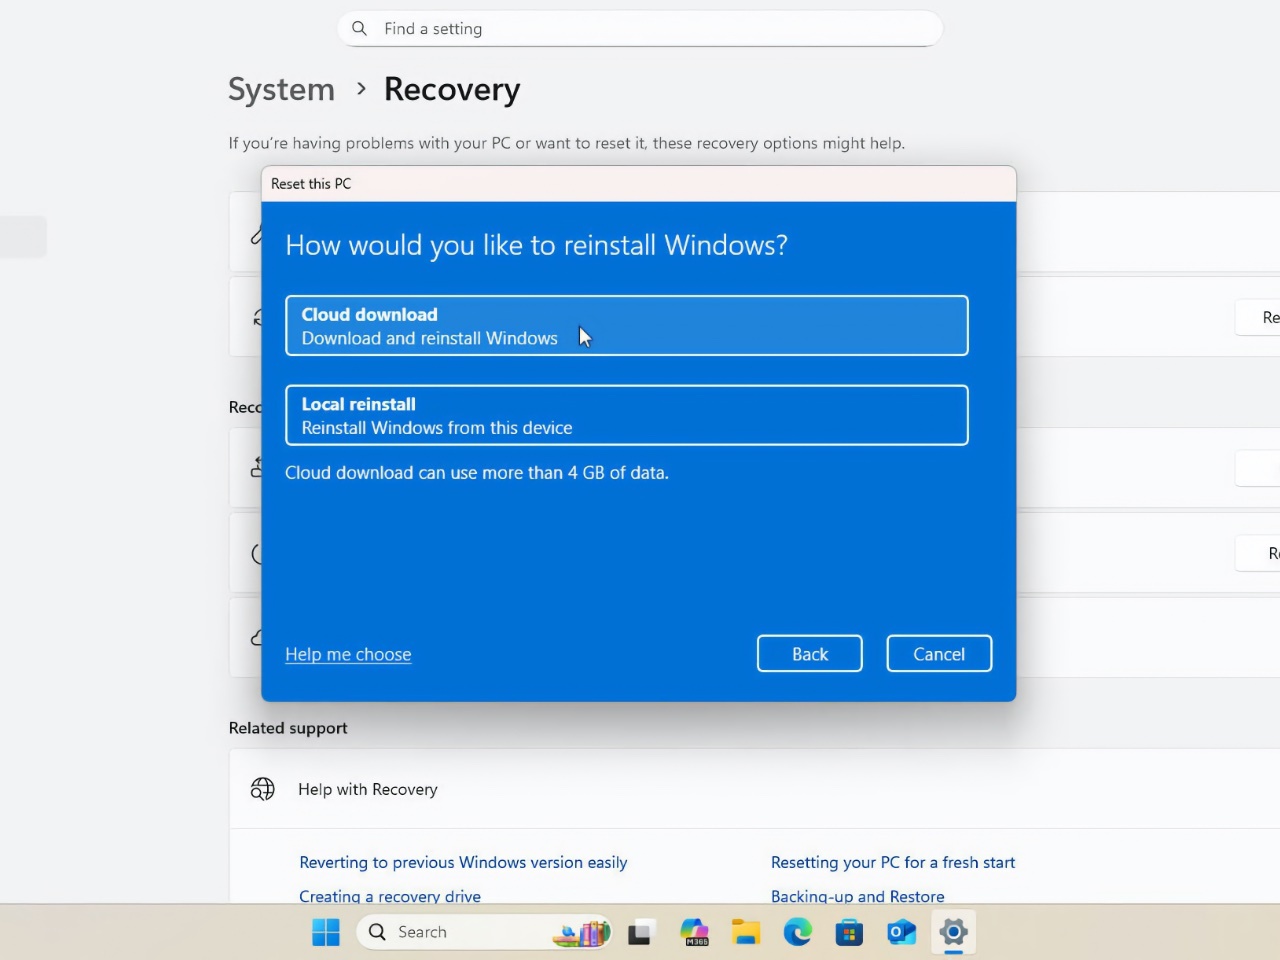Open the Microsoft Store
The width and height of the screenshot is (1280, 960).
pyautogui.click(x=849, y=932)
